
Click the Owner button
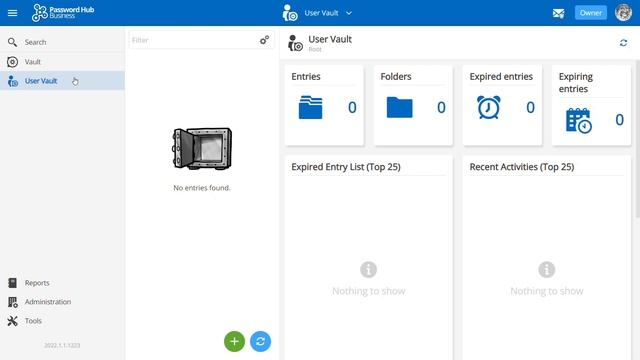(x=591, y=13)
